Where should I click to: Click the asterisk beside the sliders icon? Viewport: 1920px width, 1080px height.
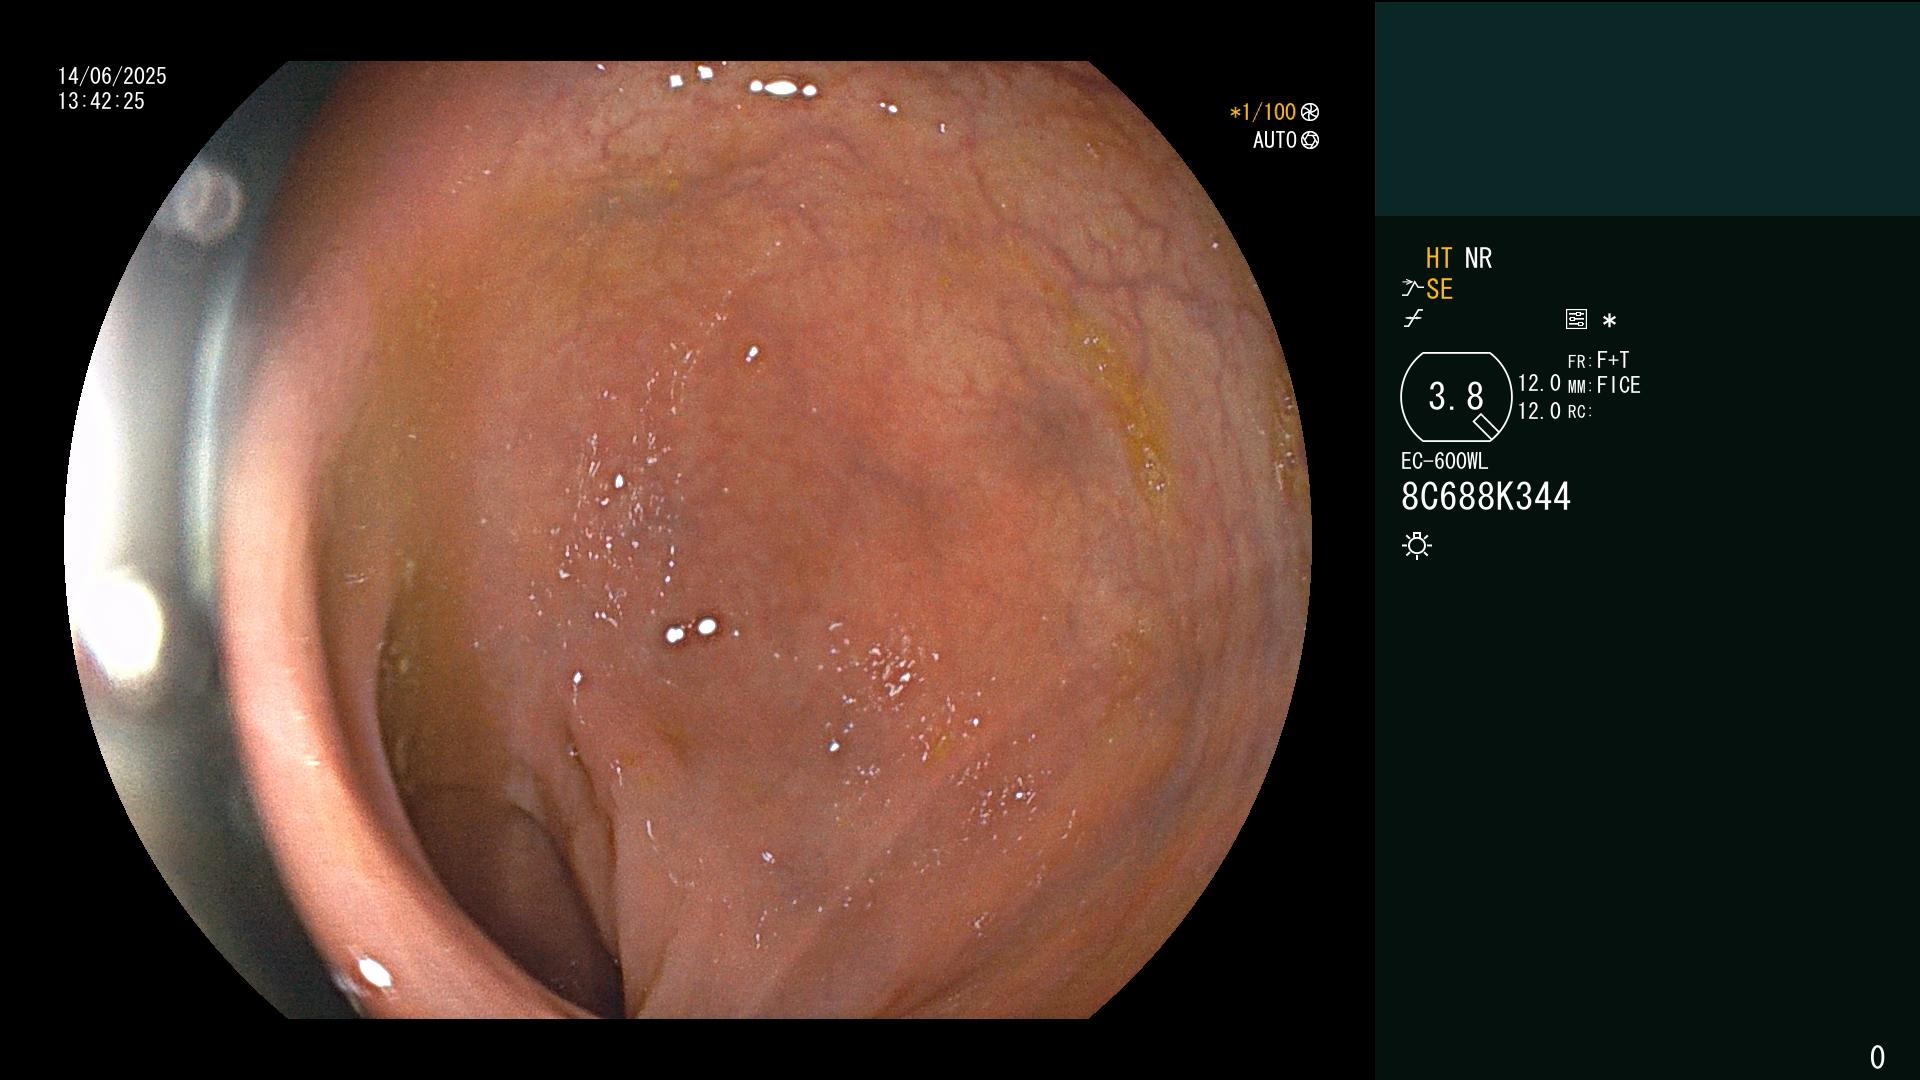pos(1609,320)
